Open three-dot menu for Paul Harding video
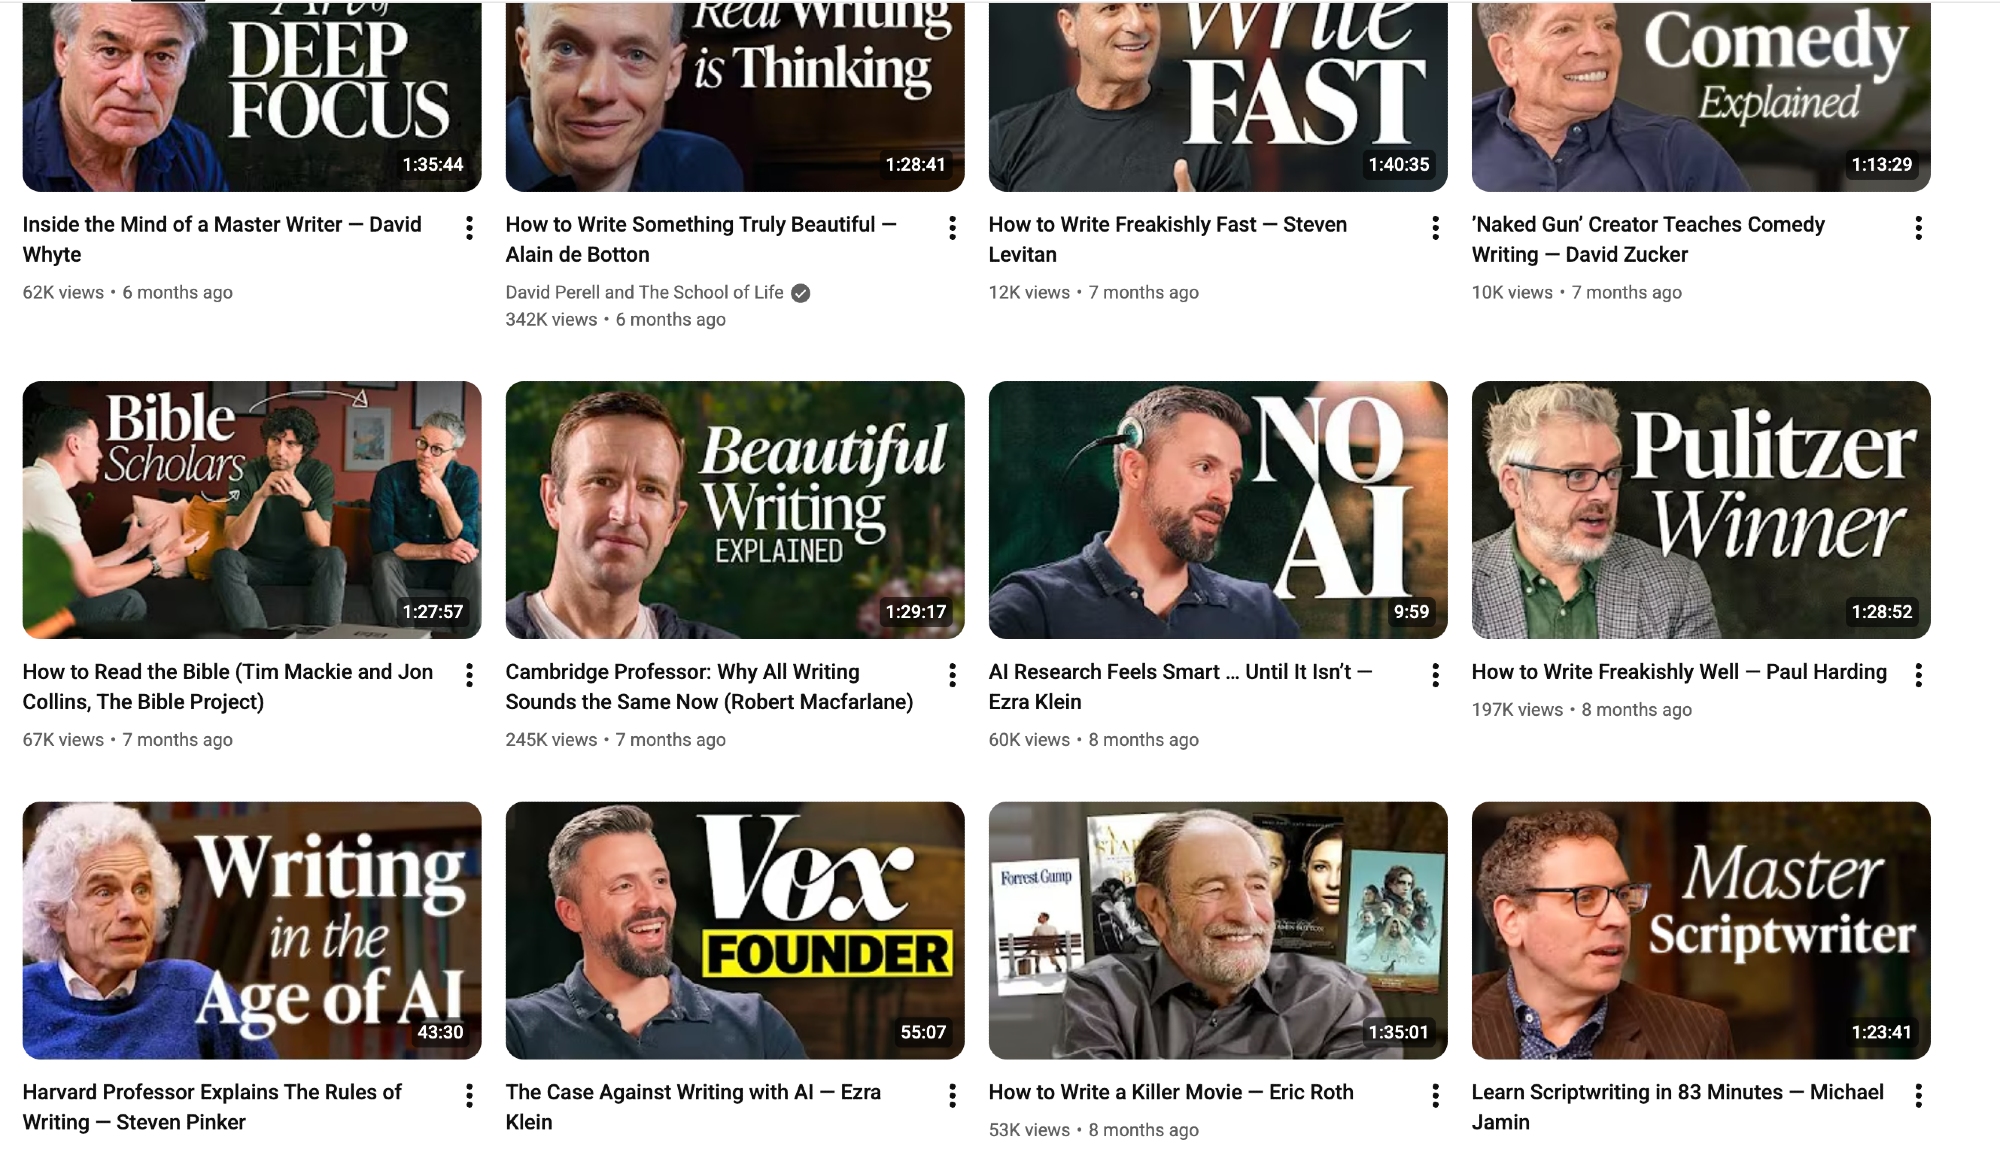2000x1149 pixels. [x=1918, y=675]
